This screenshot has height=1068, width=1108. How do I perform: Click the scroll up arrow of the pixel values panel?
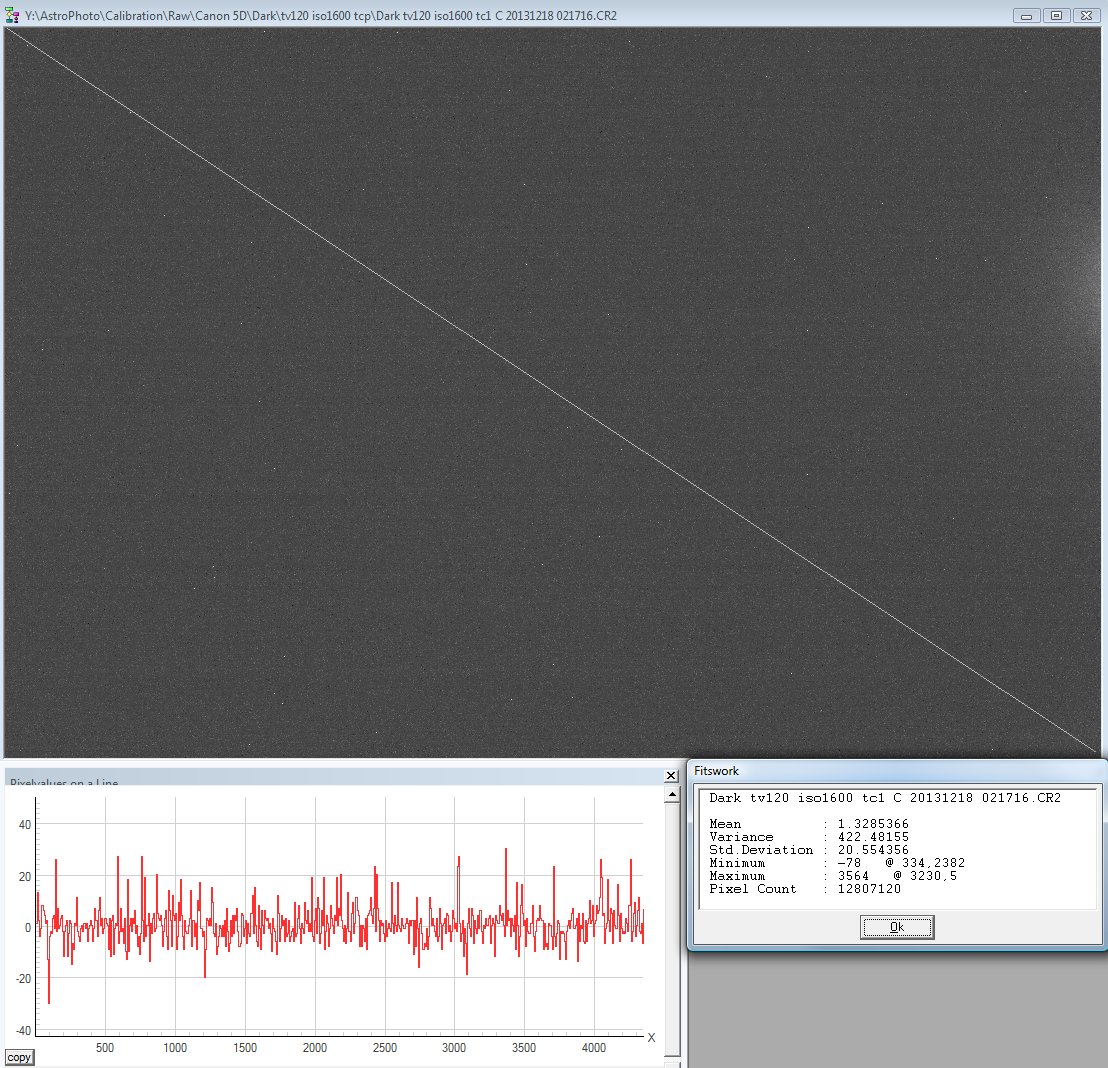(x=672, y=795)
